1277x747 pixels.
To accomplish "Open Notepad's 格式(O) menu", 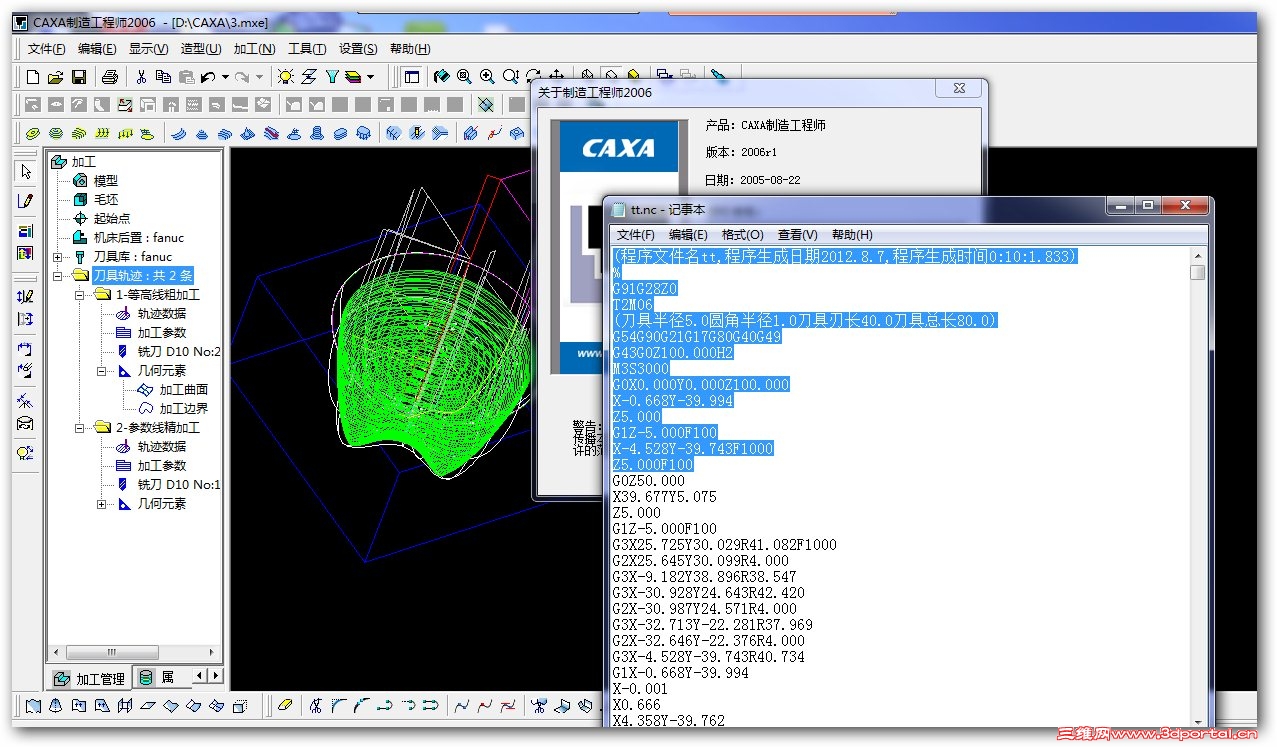I will click(742, 235).
